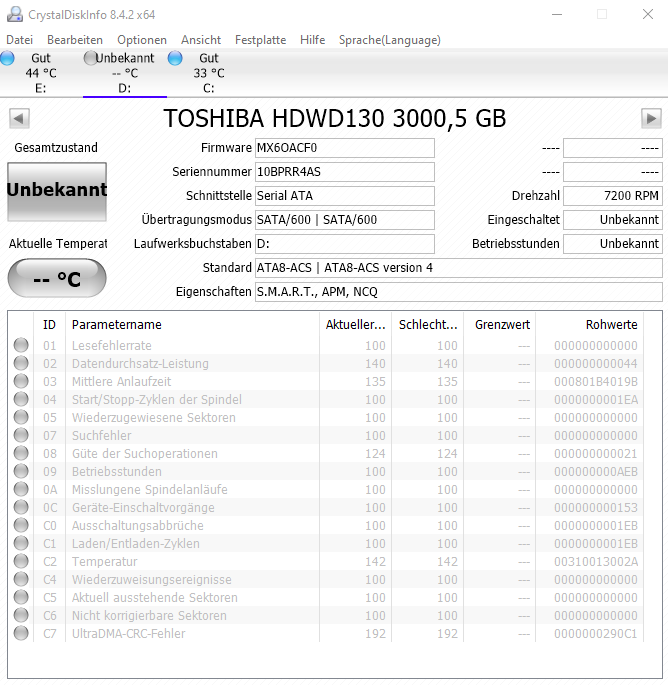Viewport: 668px width, 685px height.
Task: Click status orb for Datendurchsatz-Leistung row
Action: point(21,363)
